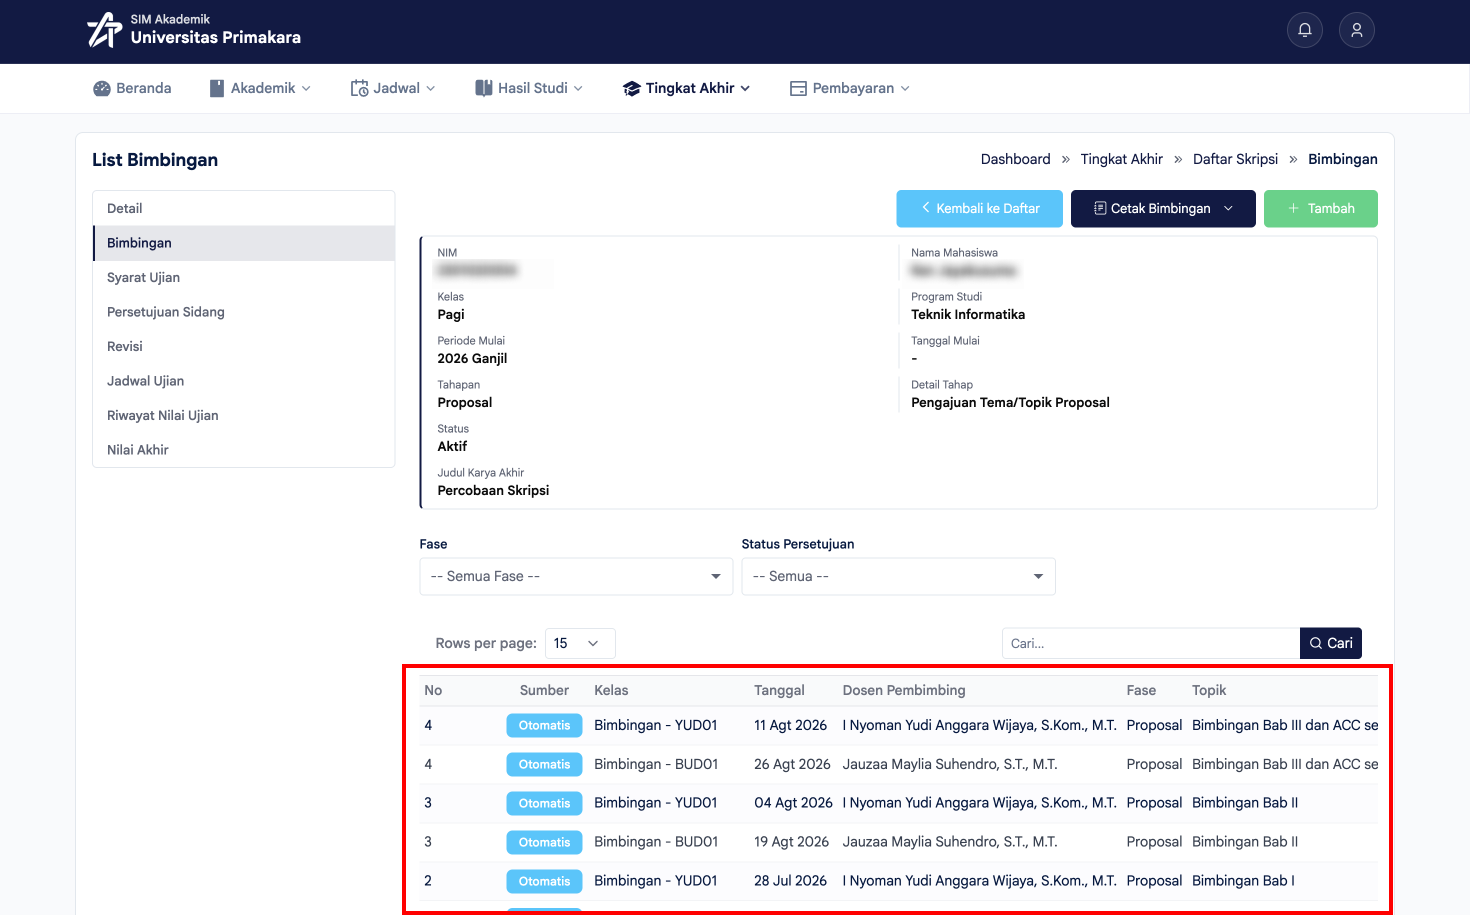Click the Dashboard breadcrumb link
The width and height of the screenshot is (1470, 915).
tap(1015, 159)
